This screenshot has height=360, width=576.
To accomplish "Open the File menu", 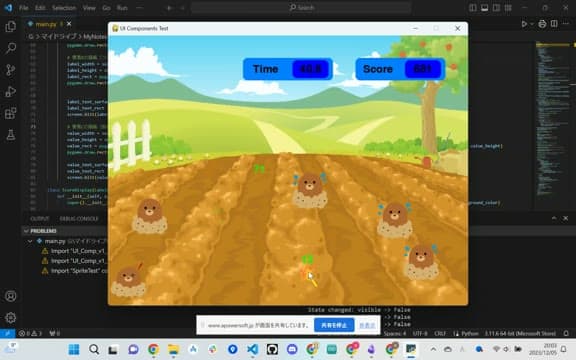I will 24,8.
